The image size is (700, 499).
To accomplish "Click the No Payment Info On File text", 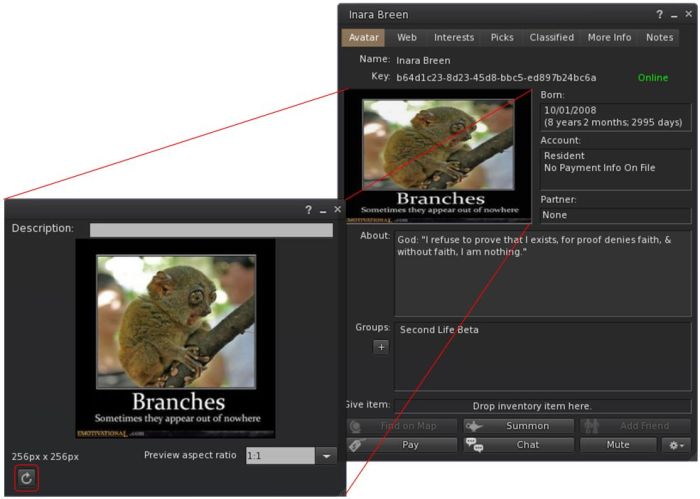I will click(x=599, y=168).
